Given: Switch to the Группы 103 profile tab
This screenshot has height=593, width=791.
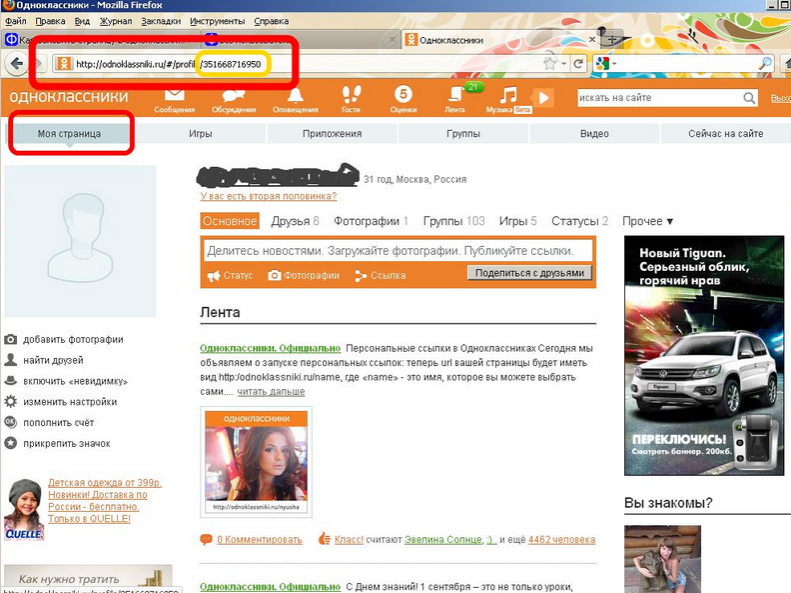Looking at the screenshot, I should point(454,221).
